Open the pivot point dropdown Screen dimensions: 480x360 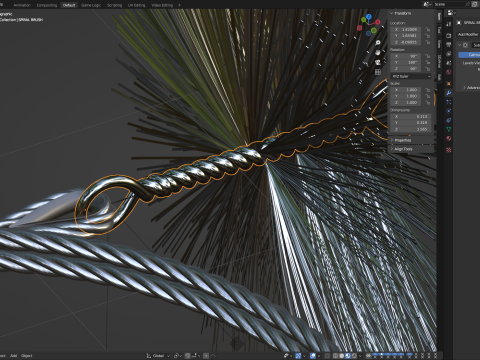pos(177,356)
